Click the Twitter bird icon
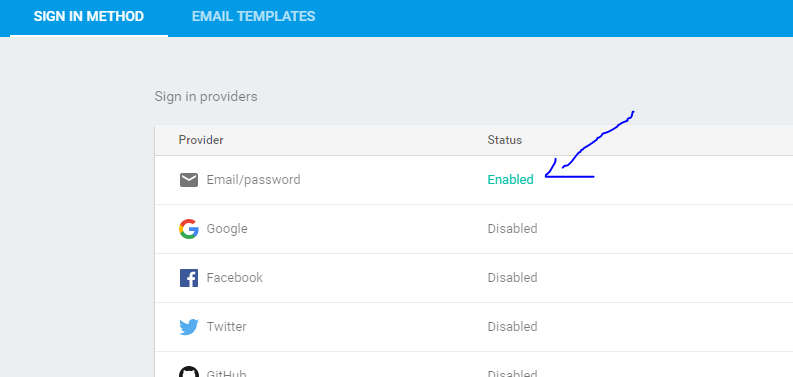Screen dimensions: 793x377 pos(189,327)
